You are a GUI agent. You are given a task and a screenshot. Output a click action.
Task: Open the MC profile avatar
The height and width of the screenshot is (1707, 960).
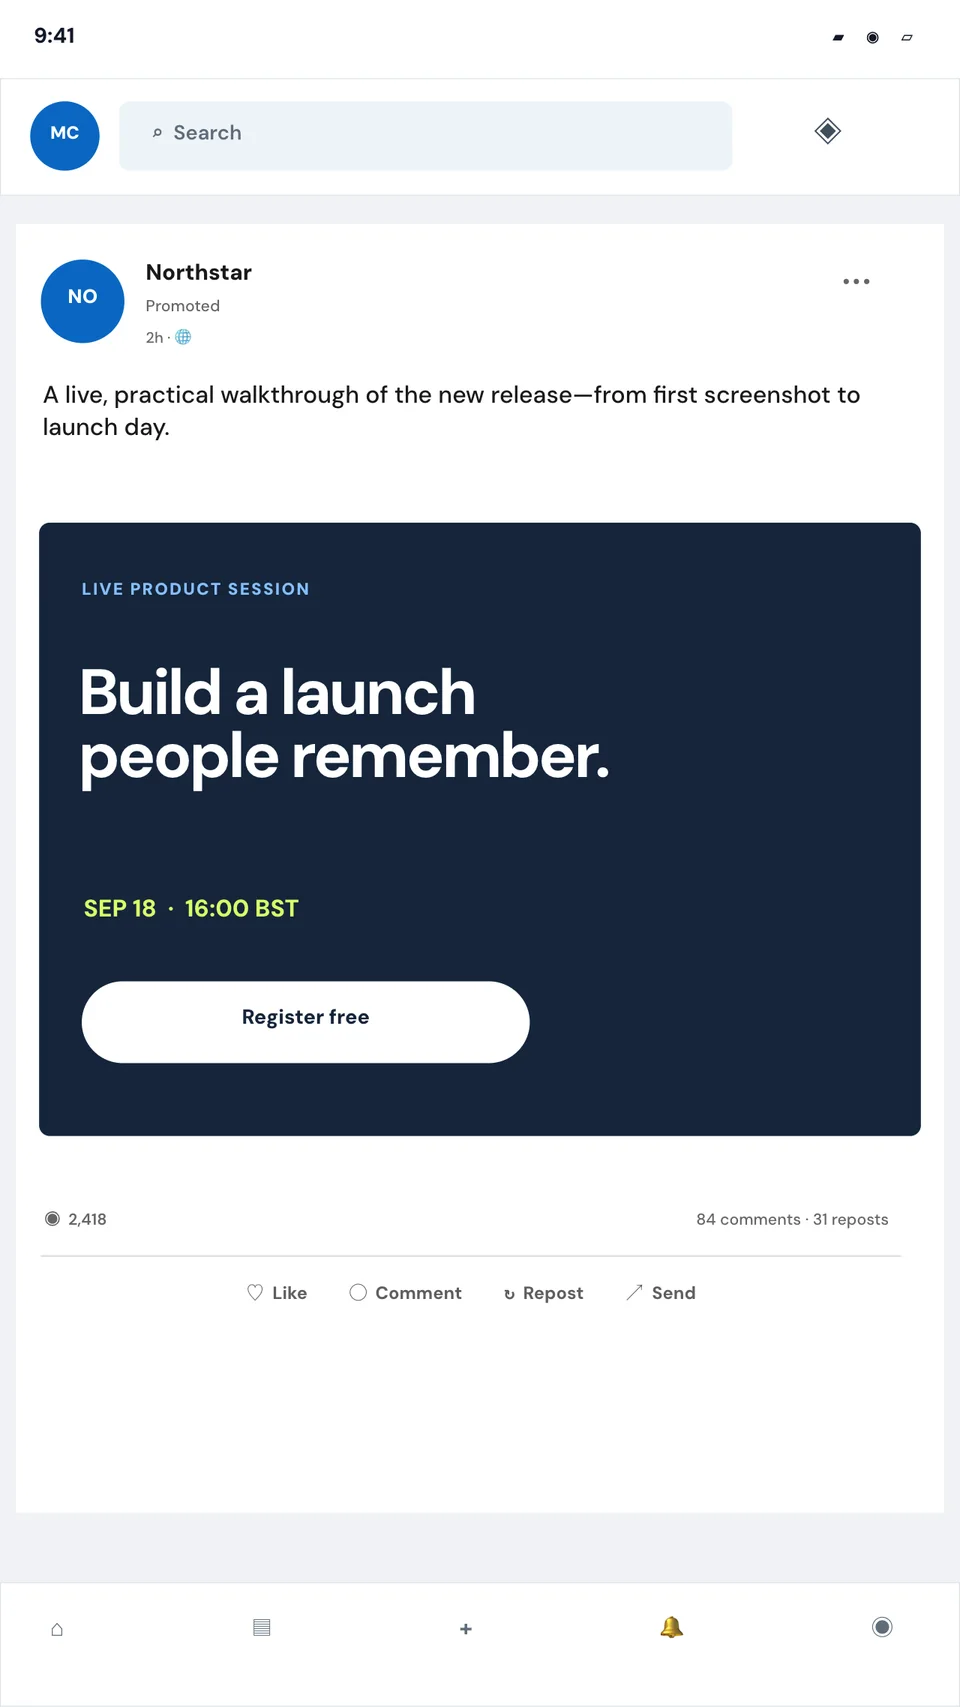[65, 136]
